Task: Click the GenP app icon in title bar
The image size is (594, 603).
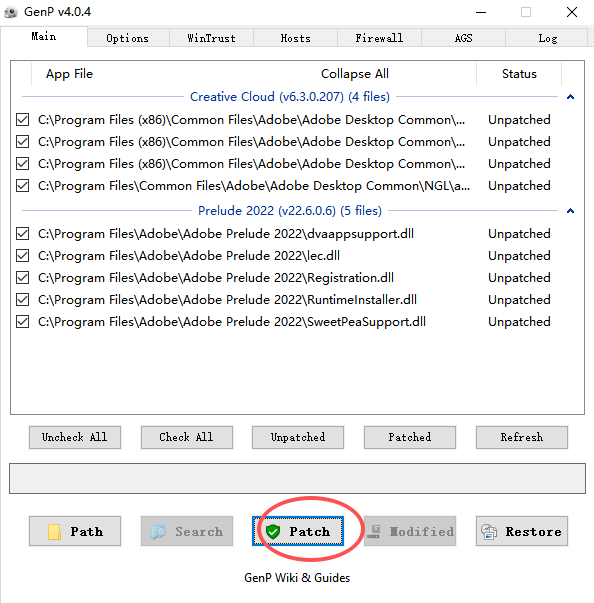Action: tap(11, 12)
